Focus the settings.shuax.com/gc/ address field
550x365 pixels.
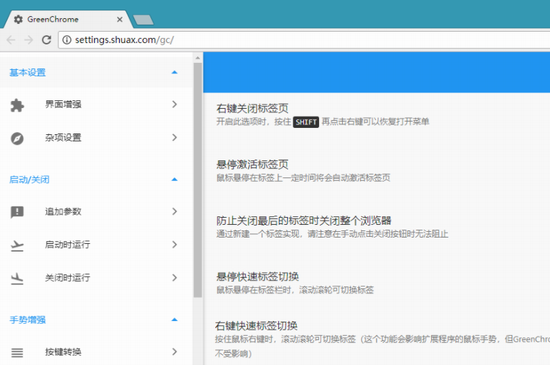[x=304, y=40]
